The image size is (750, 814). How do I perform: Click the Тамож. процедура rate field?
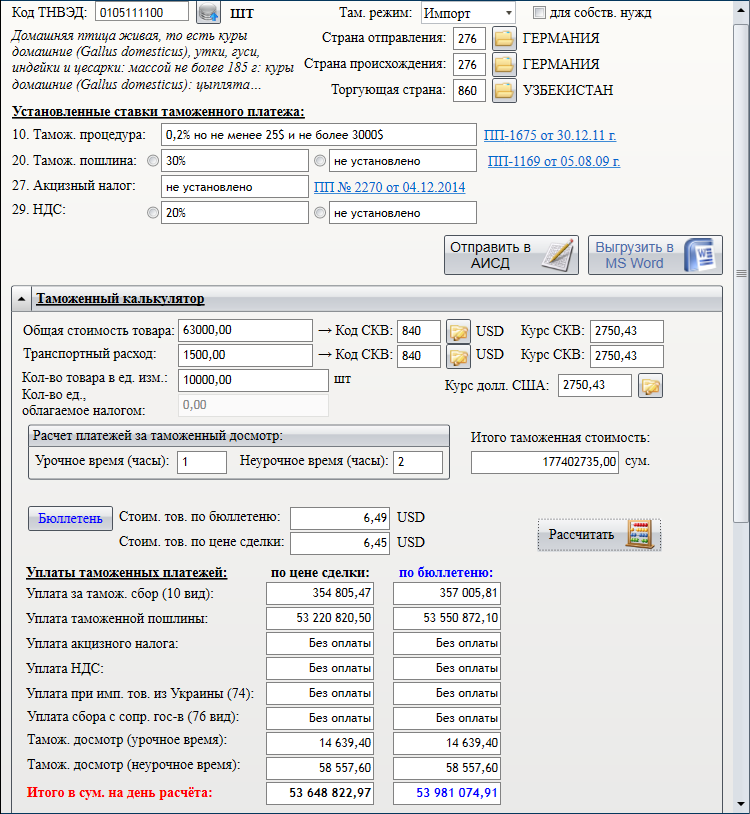point(319,135)
